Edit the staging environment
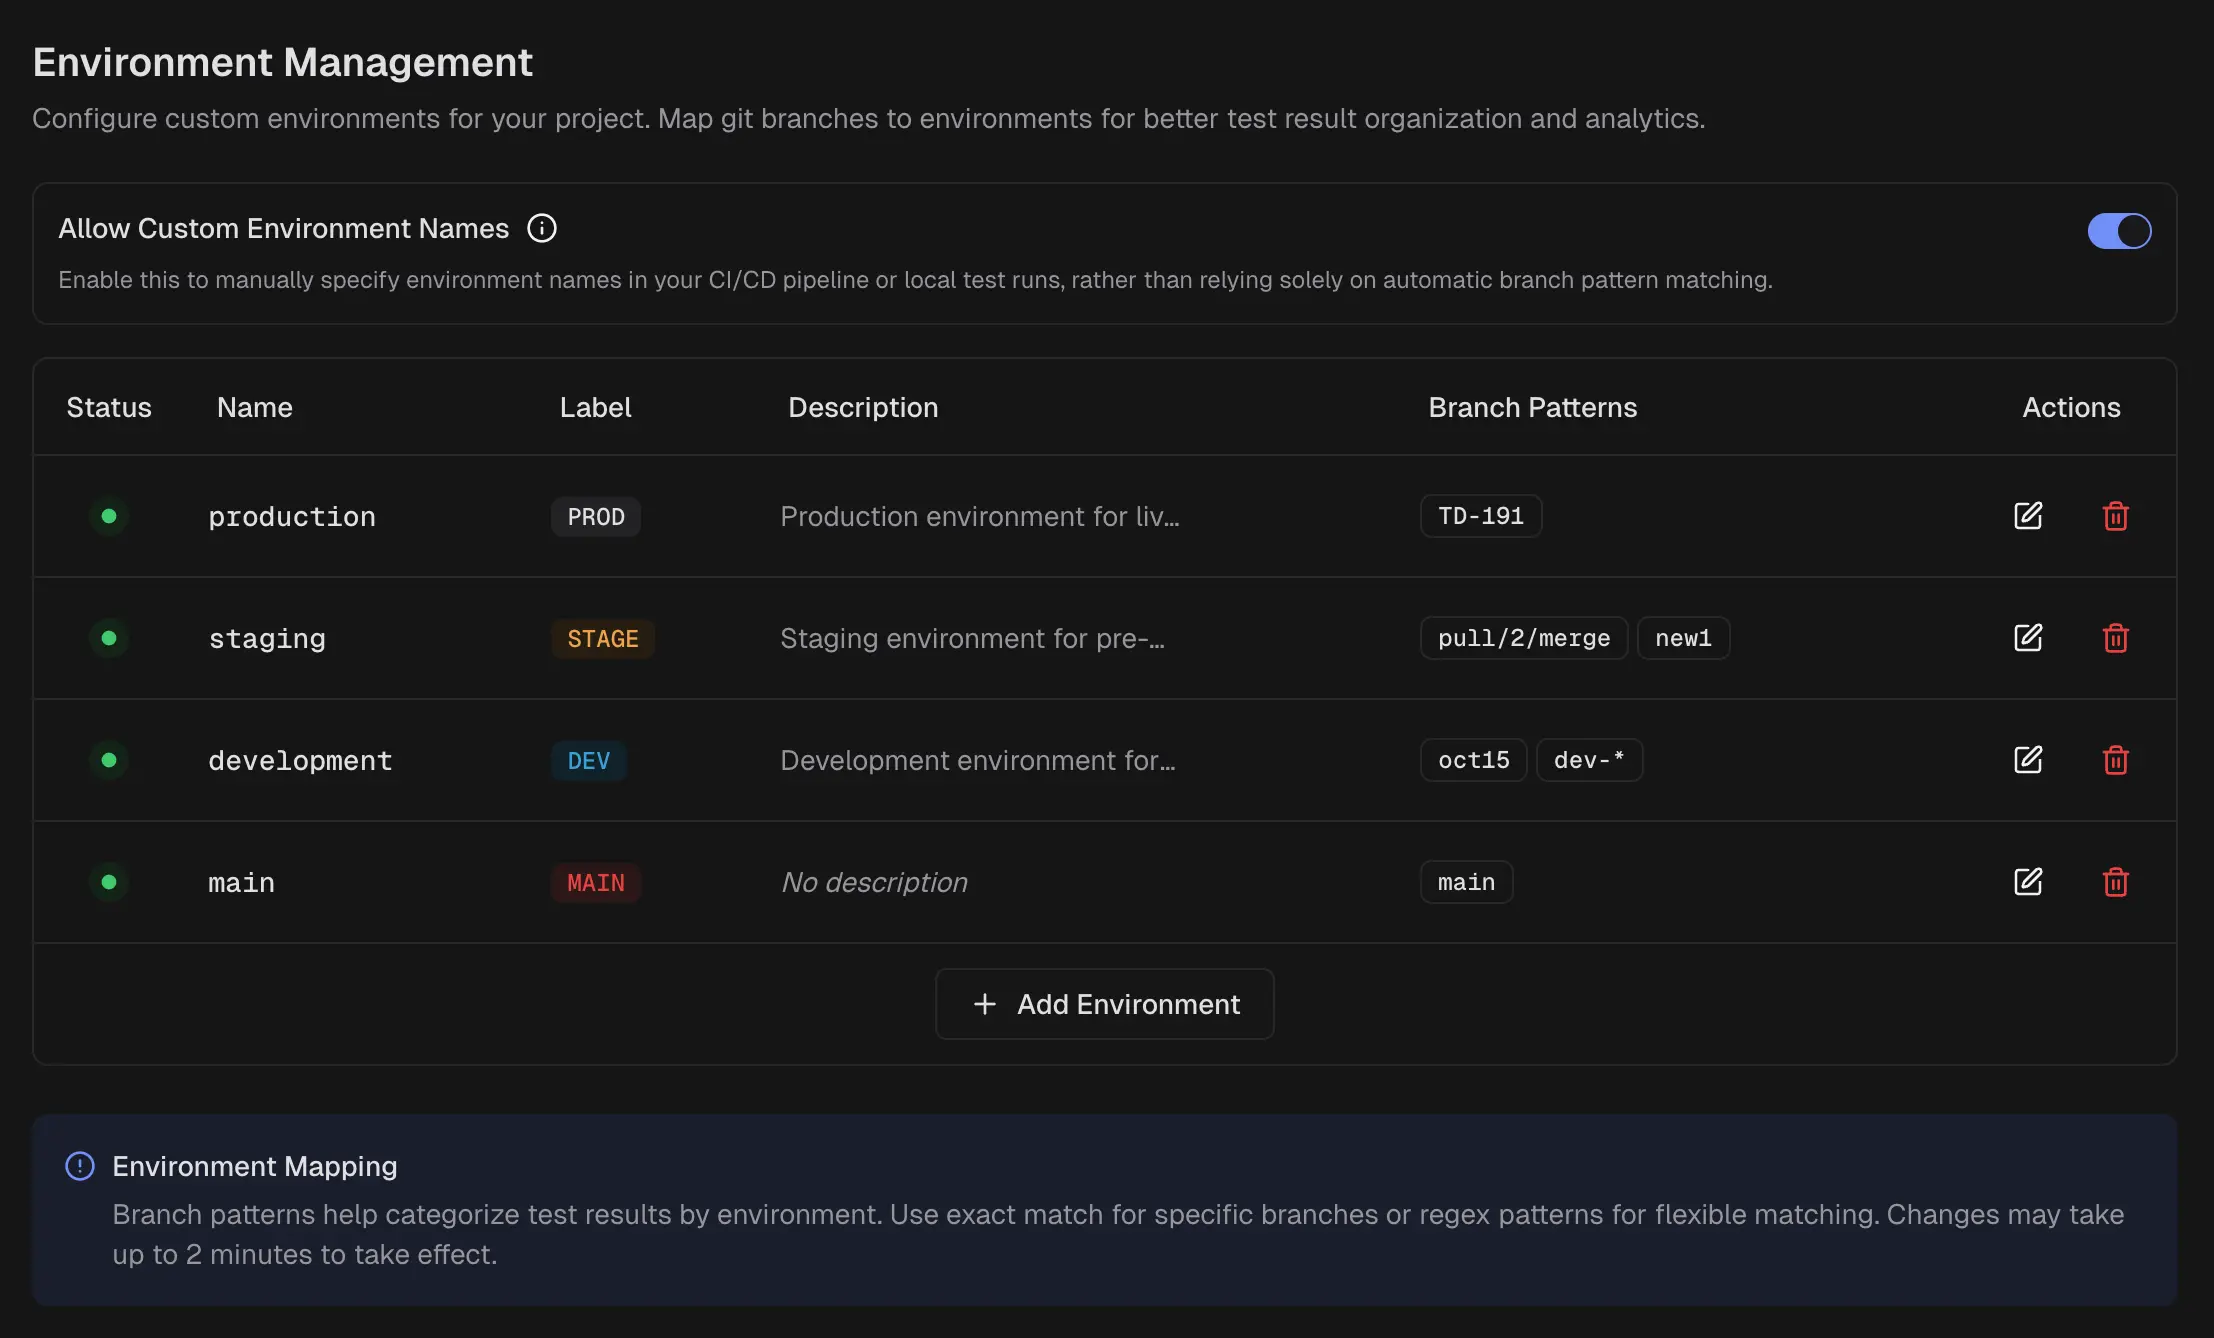This screenshot has height=1338, width=2214. pyautogui.click(x=2027, y=638)
